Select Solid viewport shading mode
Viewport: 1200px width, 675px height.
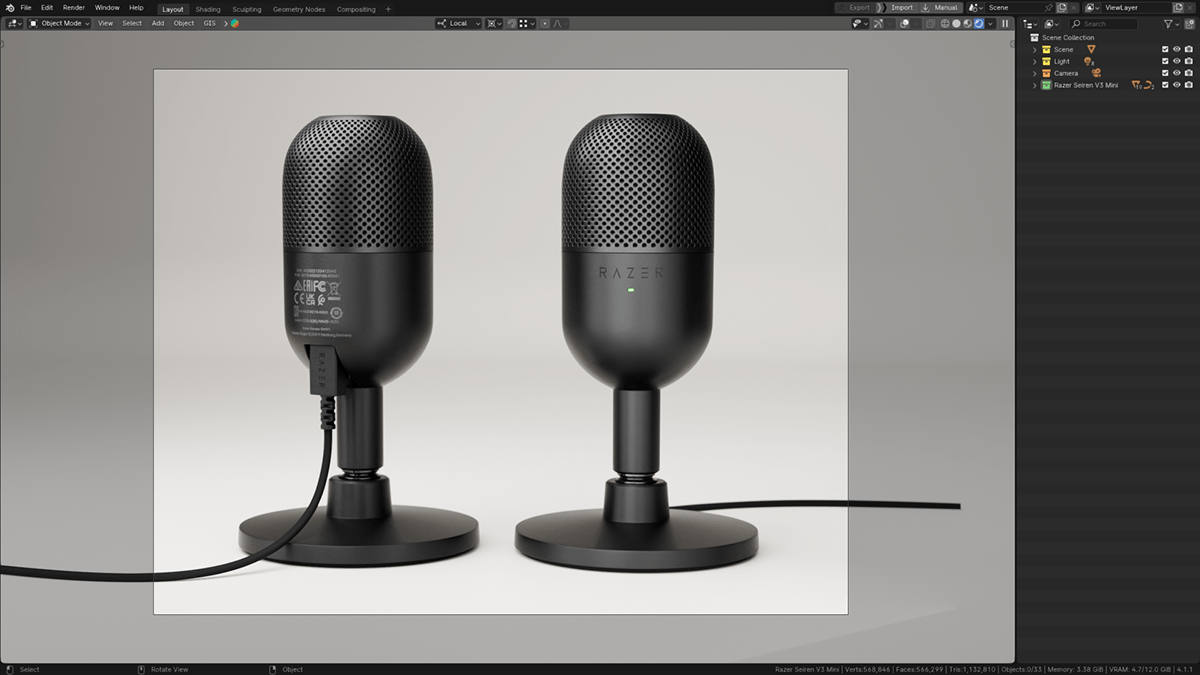coord(956,23)
